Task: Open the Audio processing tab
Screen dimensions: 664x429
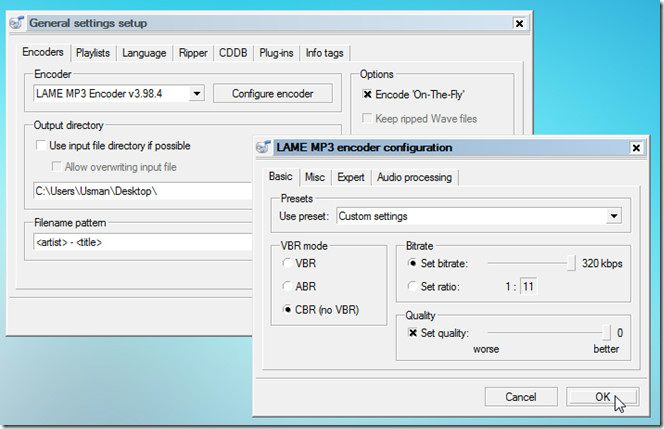Action: point(414,177)
